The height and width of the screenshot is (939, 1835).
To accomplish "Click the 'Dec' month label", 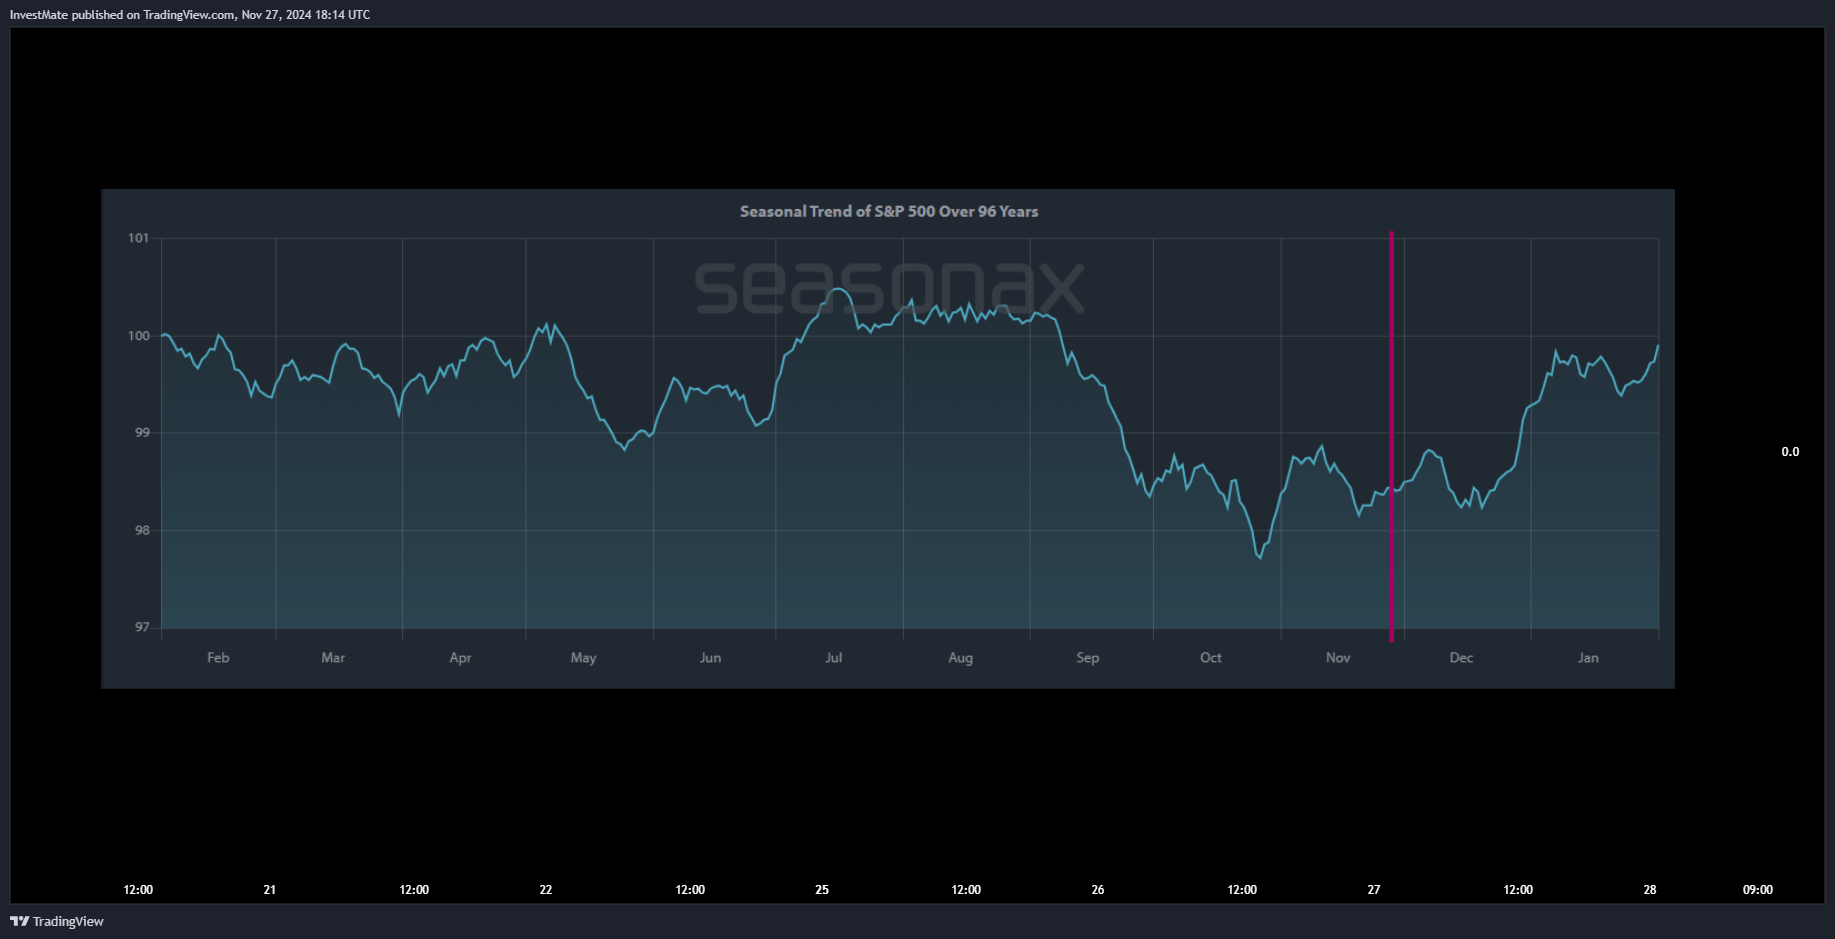I will click(x=1461, y=657).
